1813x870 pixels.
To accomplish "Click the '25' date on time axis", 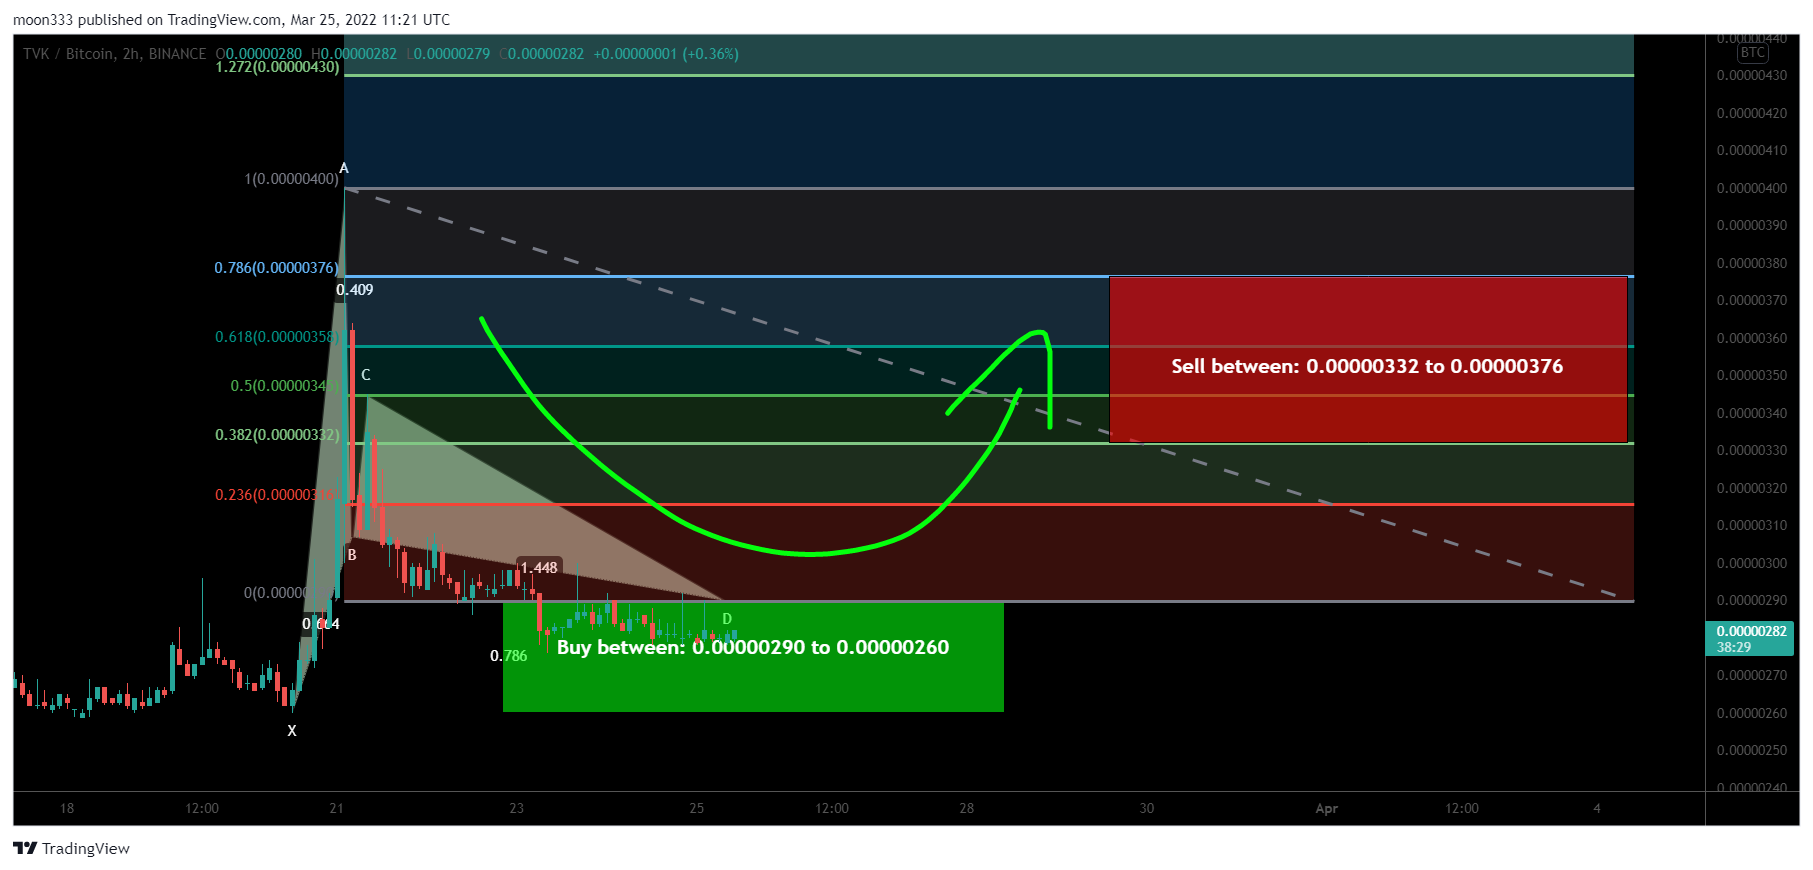I will tap(696, 808).
